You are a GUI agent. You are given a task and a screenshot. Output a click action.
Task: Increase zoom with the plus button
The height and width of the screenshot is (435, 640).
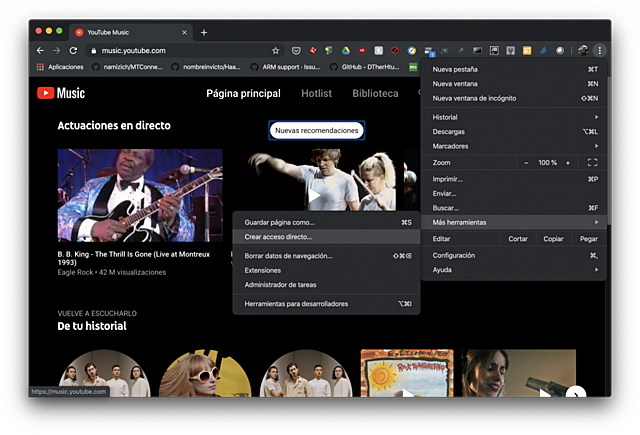coord(568,162)
